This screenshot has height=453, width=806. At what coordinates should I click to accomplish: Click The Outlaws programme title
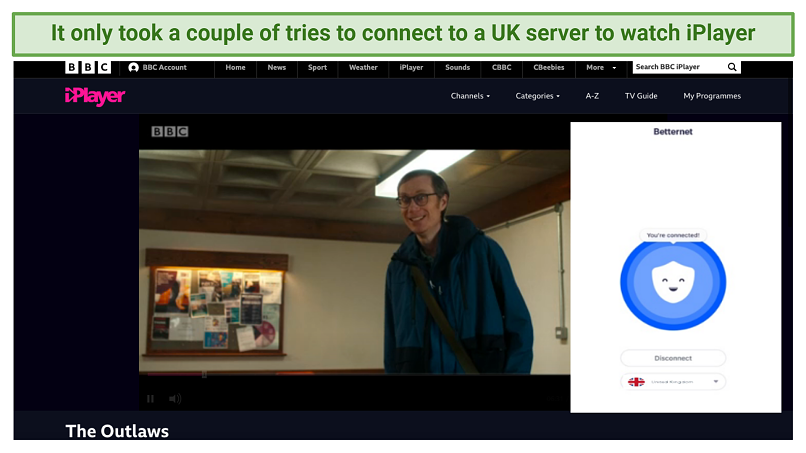coord(117,431)
